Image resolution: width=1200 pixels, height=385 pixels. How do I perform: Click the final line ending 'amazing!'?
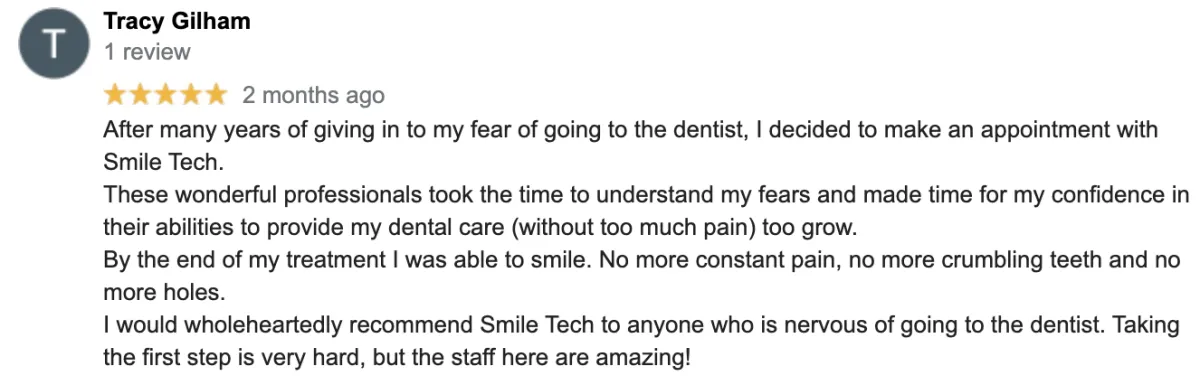click(397, 357)
